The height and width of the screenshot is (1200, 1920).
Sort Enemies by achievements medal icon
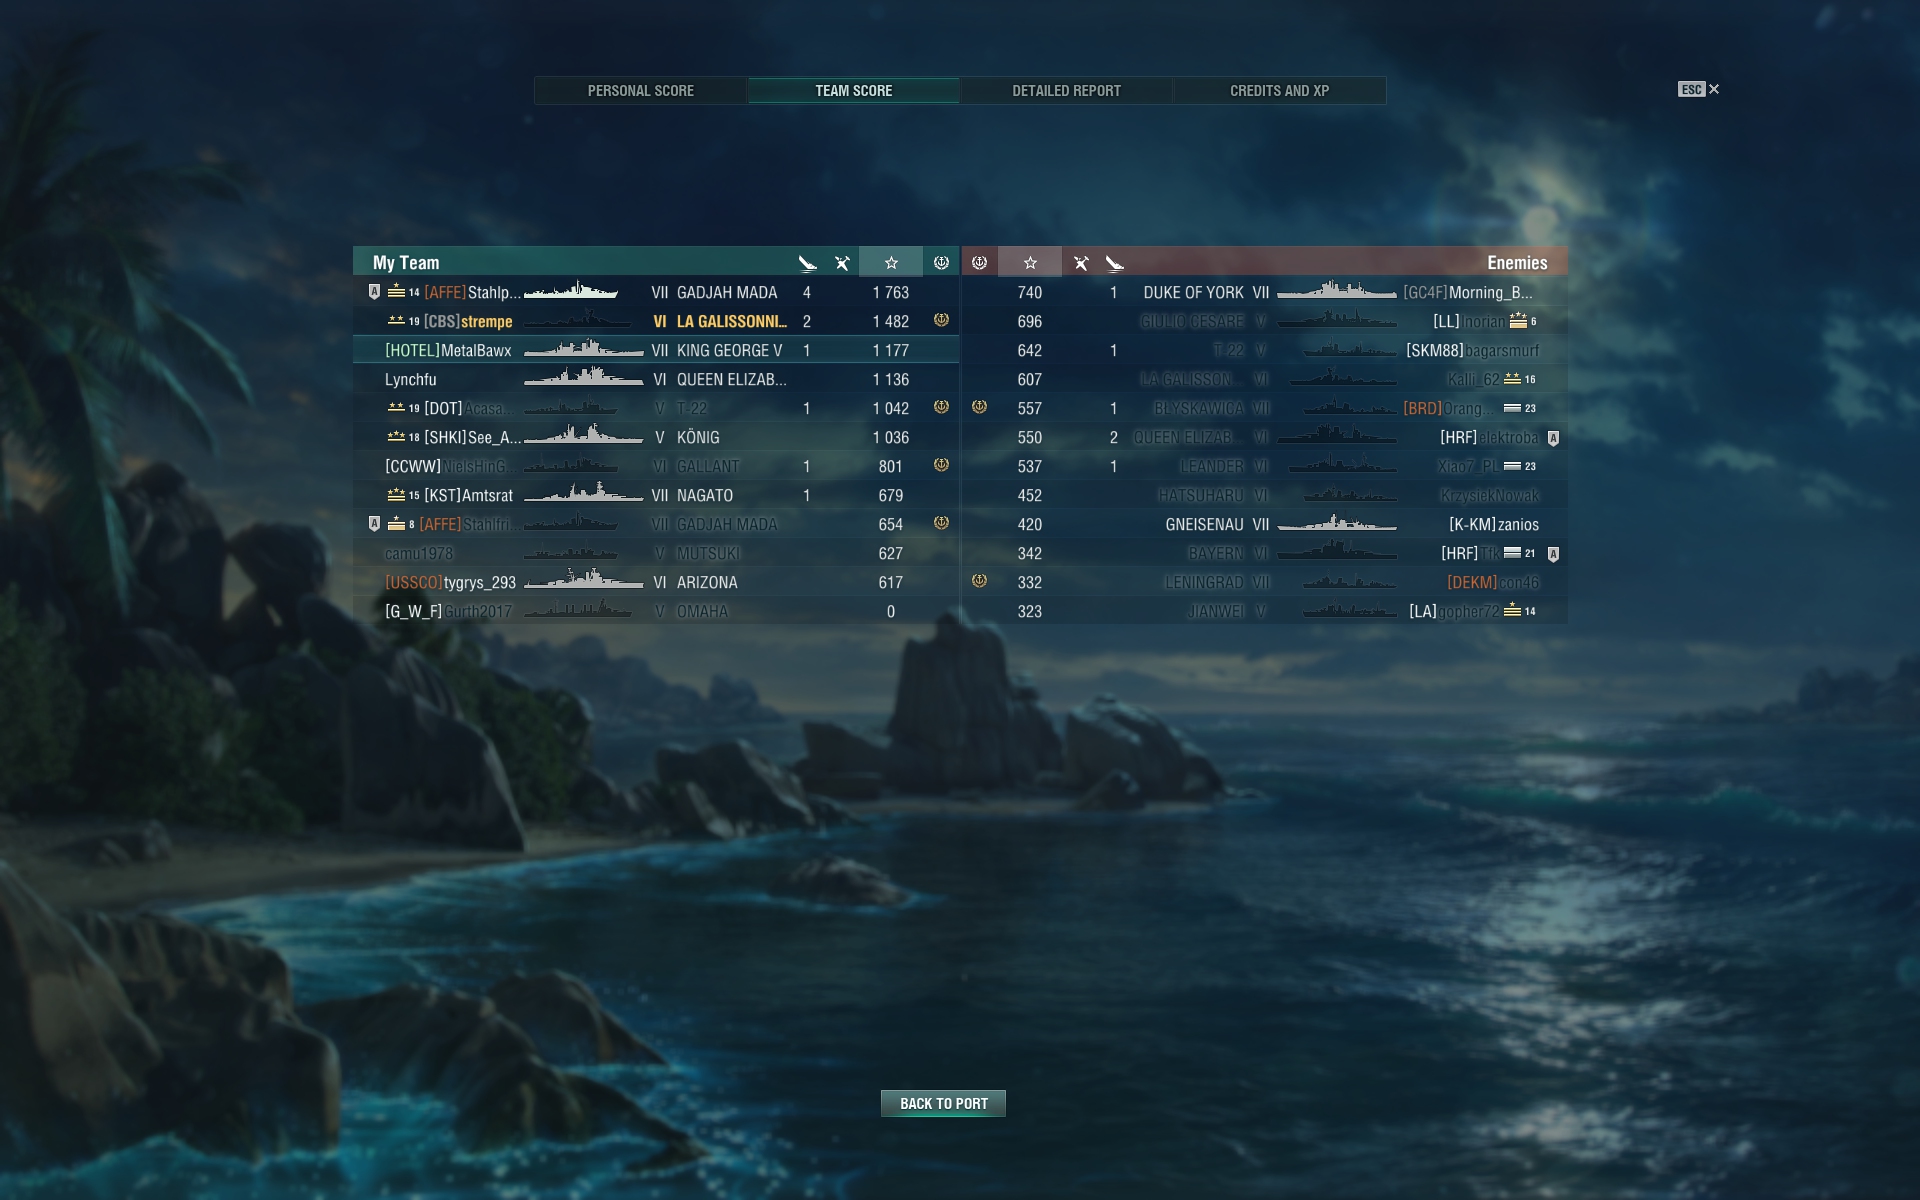pos(979,263)
